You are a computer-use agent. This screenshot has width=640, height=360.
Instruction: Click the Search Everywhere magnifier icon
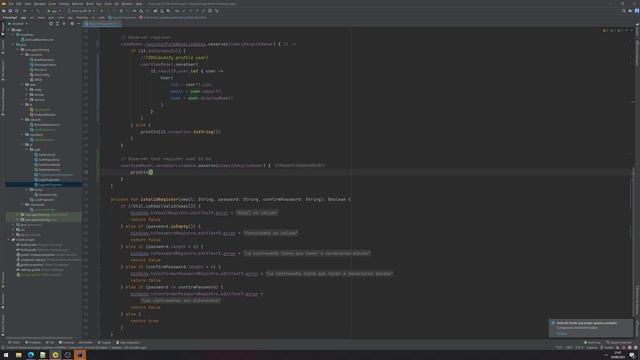tap(624, 11)
